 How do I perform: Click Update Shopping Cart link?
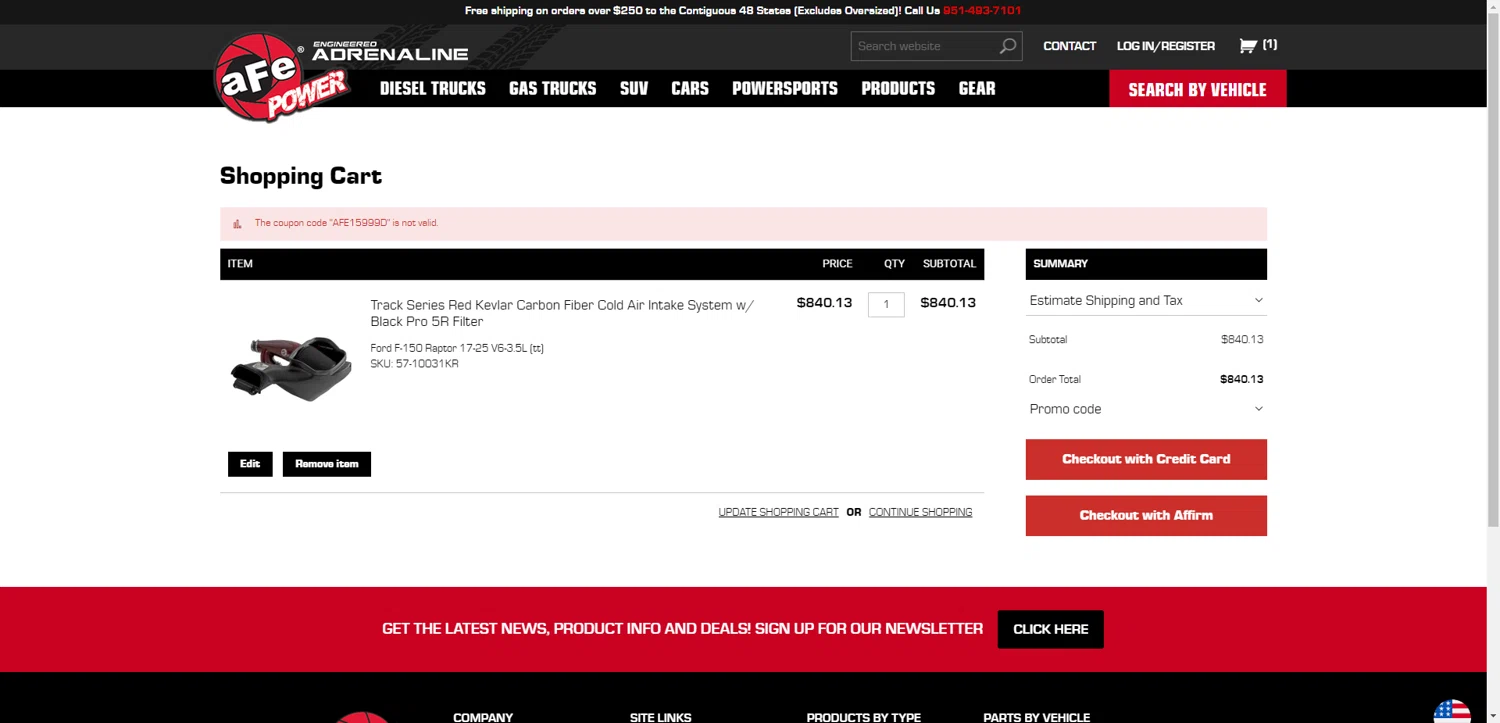click(x=778, y=512)
